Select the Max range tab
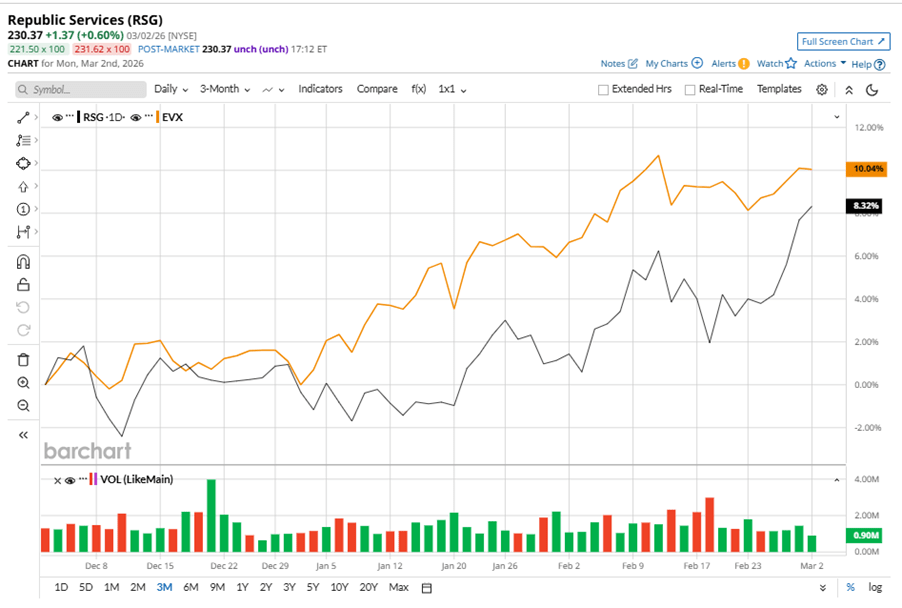 tap(397, 589)
